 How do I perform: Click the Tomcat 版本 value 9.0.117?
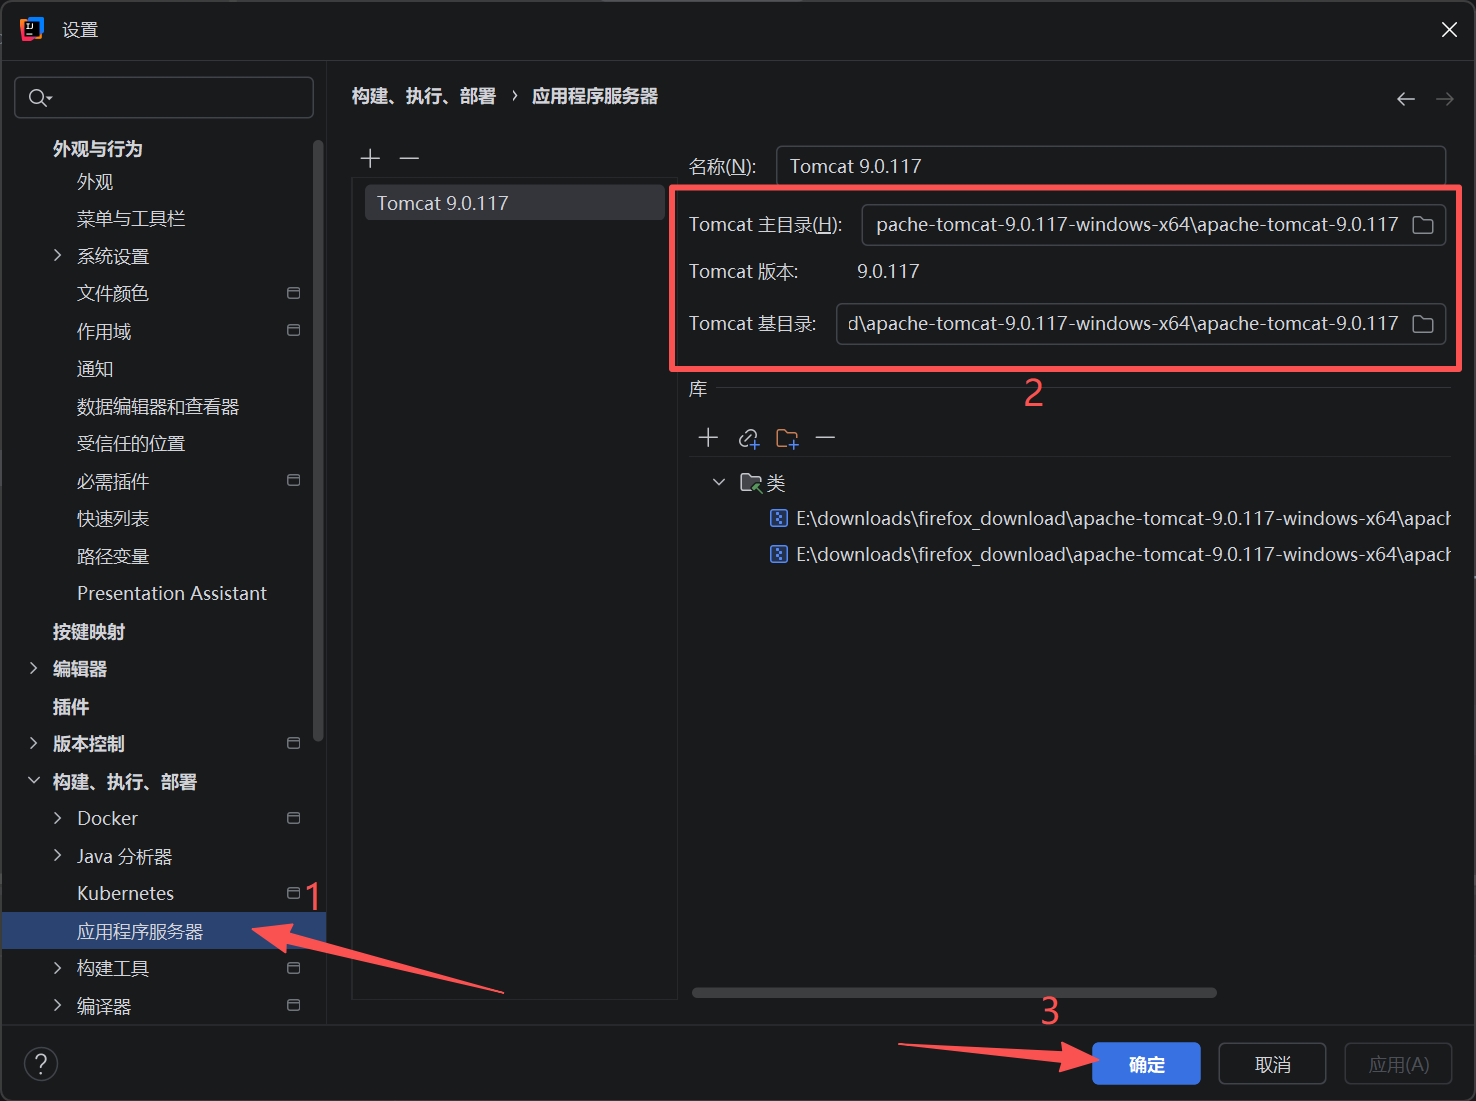coord(888,272)
